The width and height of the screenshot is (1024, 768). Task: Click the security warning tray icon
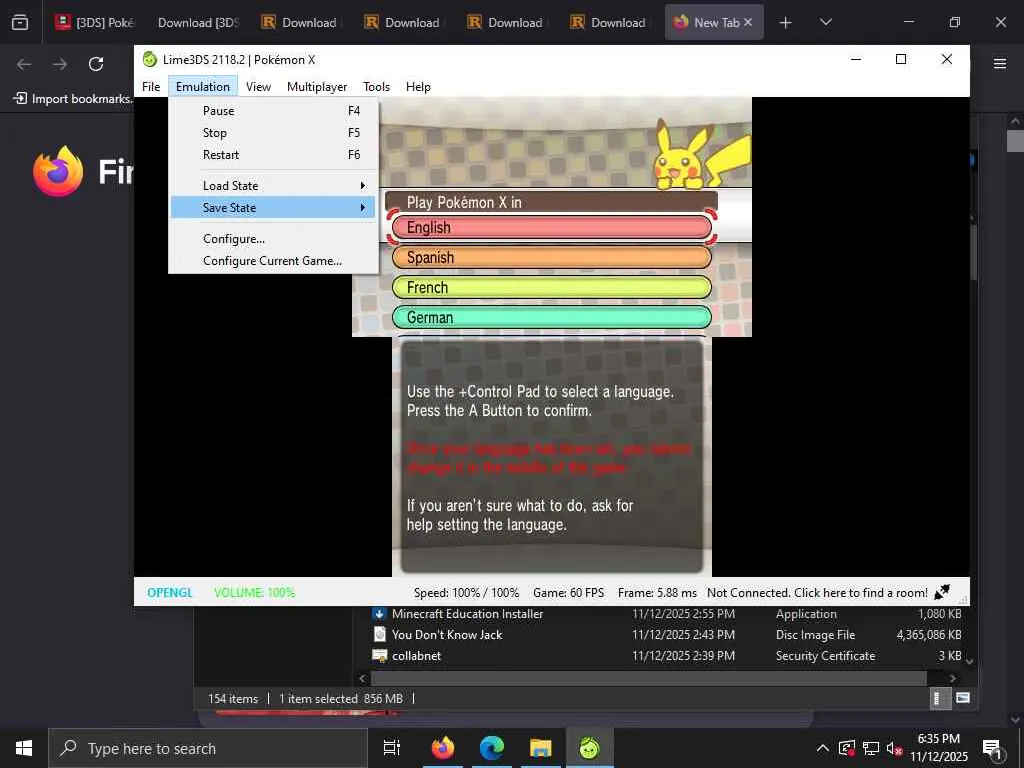[847, 748]
